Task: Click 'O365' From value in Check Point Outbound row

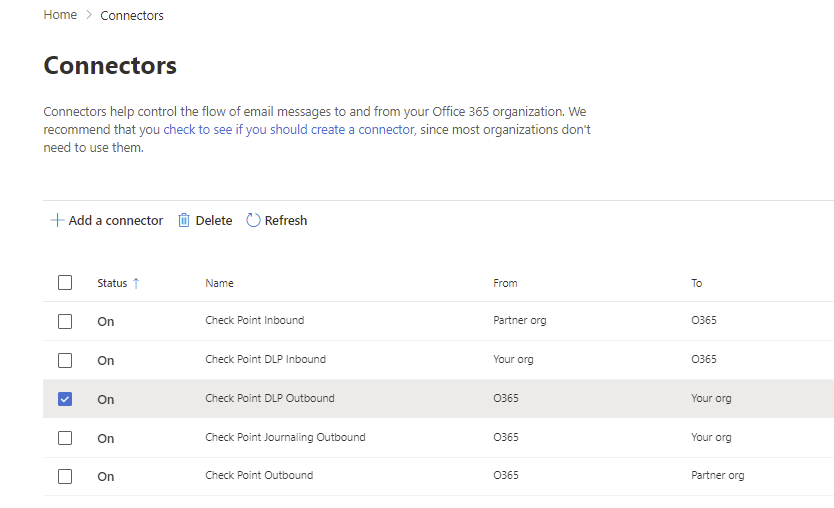Action: coord(506,476)
